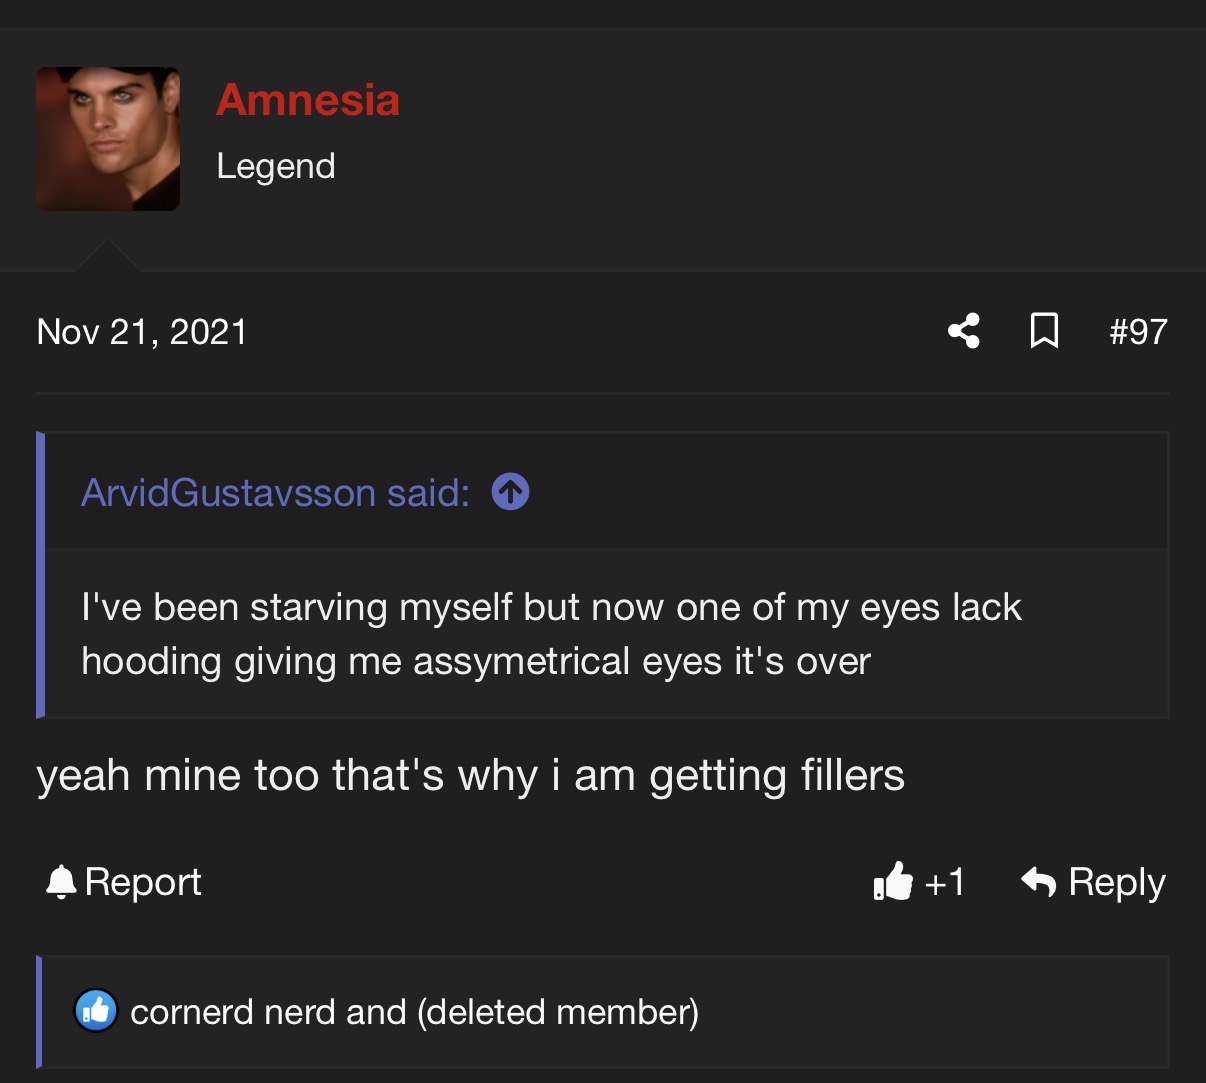Open the #97 post permalink
The height and width of the screenshot is (1083, 1206).
1138,332
